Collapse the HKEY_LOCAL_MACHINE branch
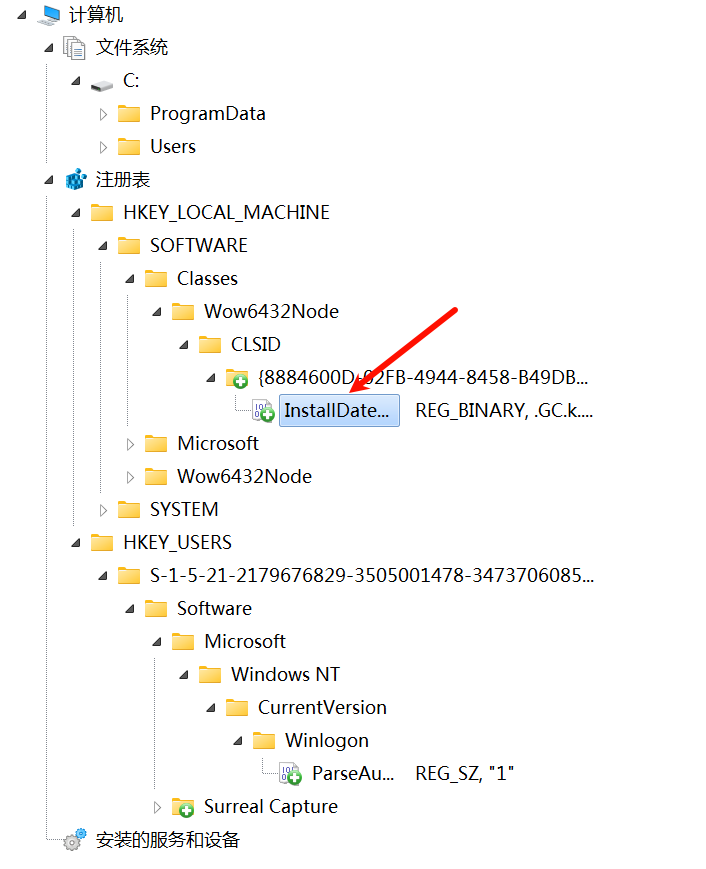706x869 pixels. click(x=76, y=213)
